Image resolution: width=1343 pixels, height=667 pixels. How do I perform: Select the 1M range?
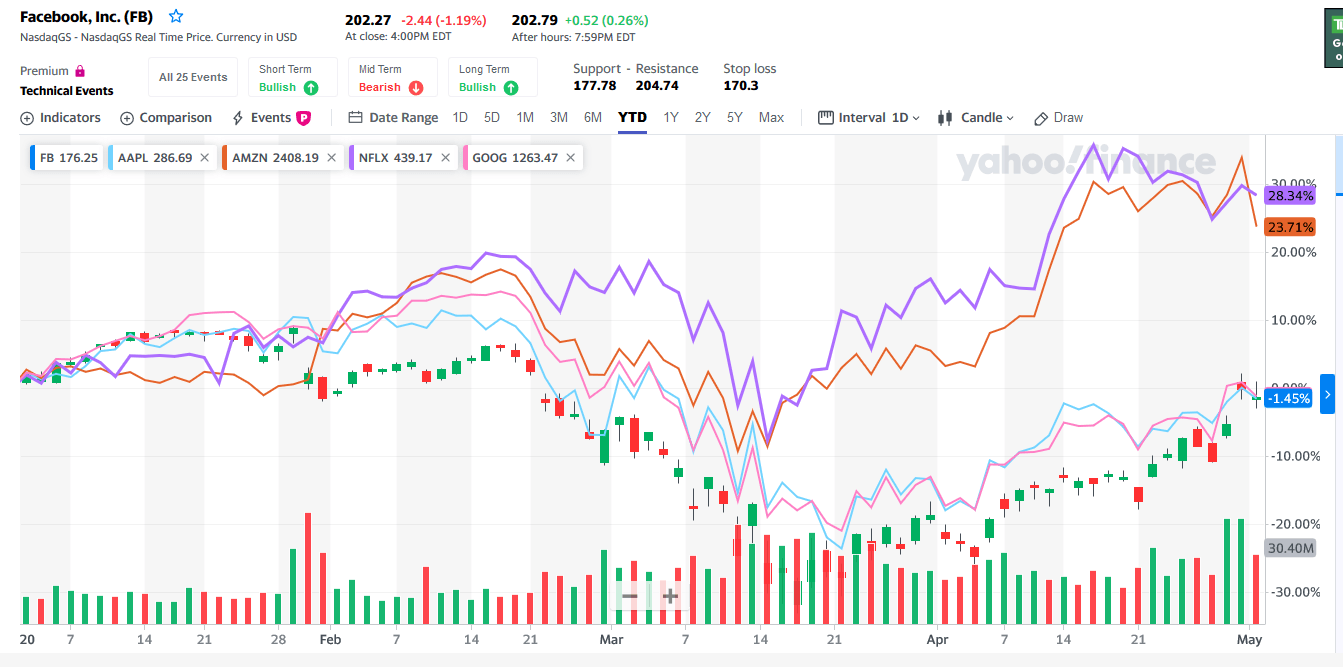tap(525, 118)
